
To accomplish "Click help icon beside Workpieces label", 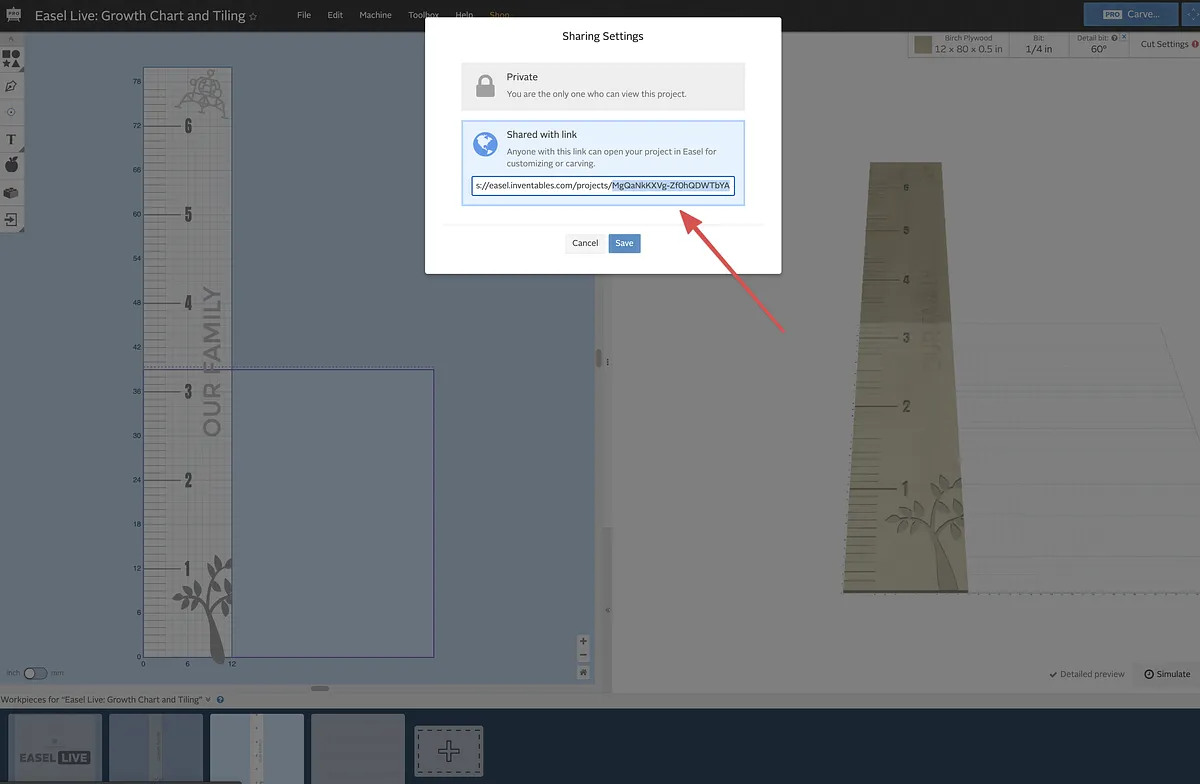I will pyautogui.click(x=220, y=700).
